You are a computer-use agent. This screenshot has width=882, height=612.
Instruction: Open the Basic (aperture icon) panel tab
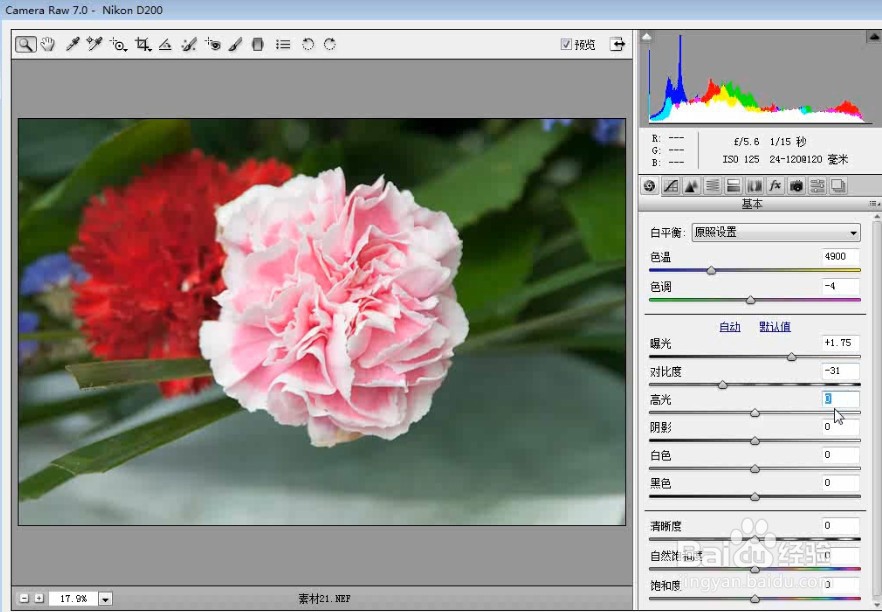(650, 186)
